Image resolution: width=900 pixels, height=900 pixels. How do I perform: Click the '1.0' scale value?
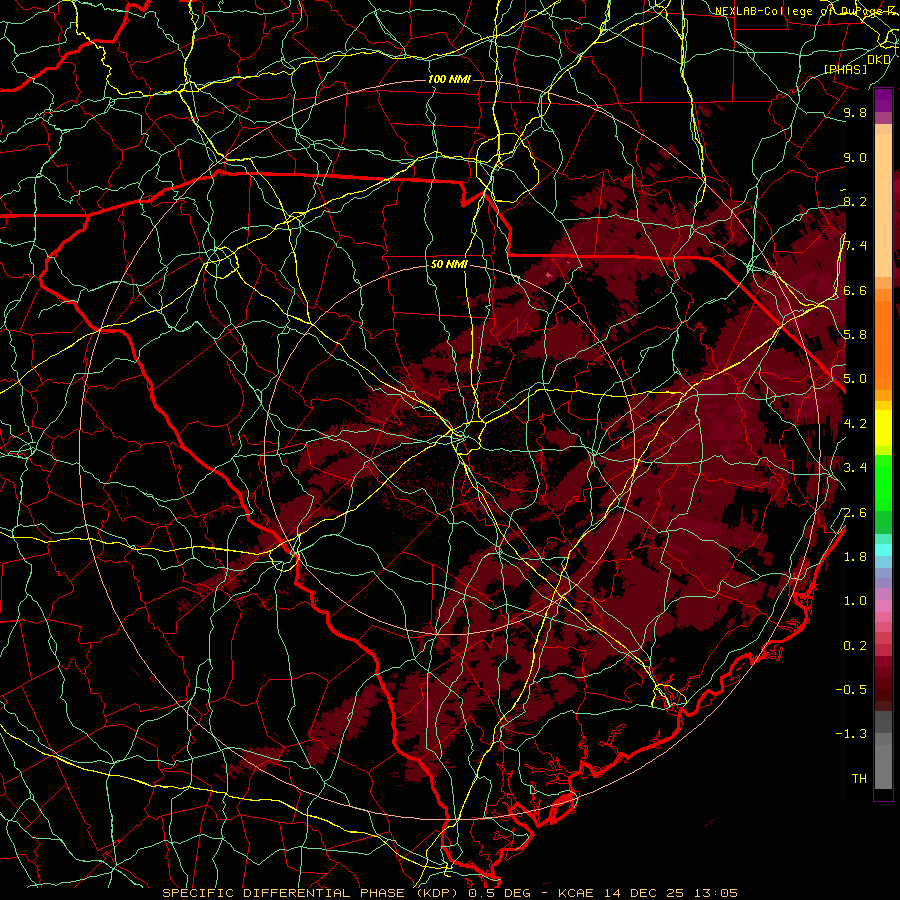855,600
